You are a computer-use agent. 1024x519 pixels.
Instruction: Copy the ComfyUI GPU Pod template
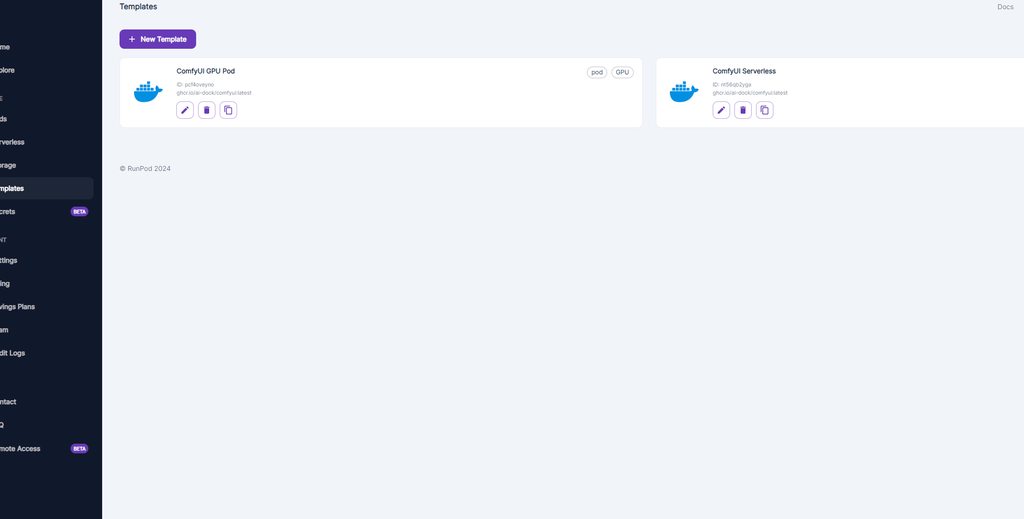[228, 110]
